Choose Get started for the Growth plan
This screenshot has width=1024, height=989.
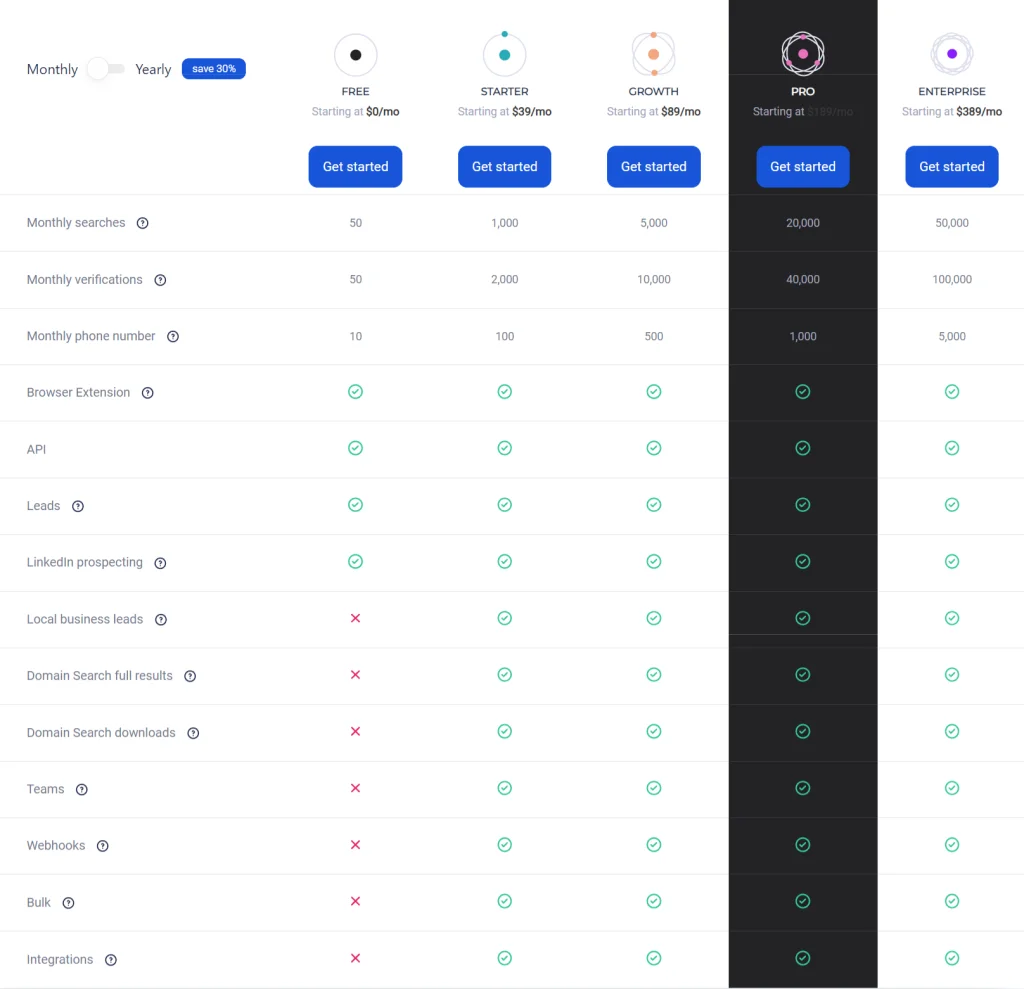click(x=653, y=167)
